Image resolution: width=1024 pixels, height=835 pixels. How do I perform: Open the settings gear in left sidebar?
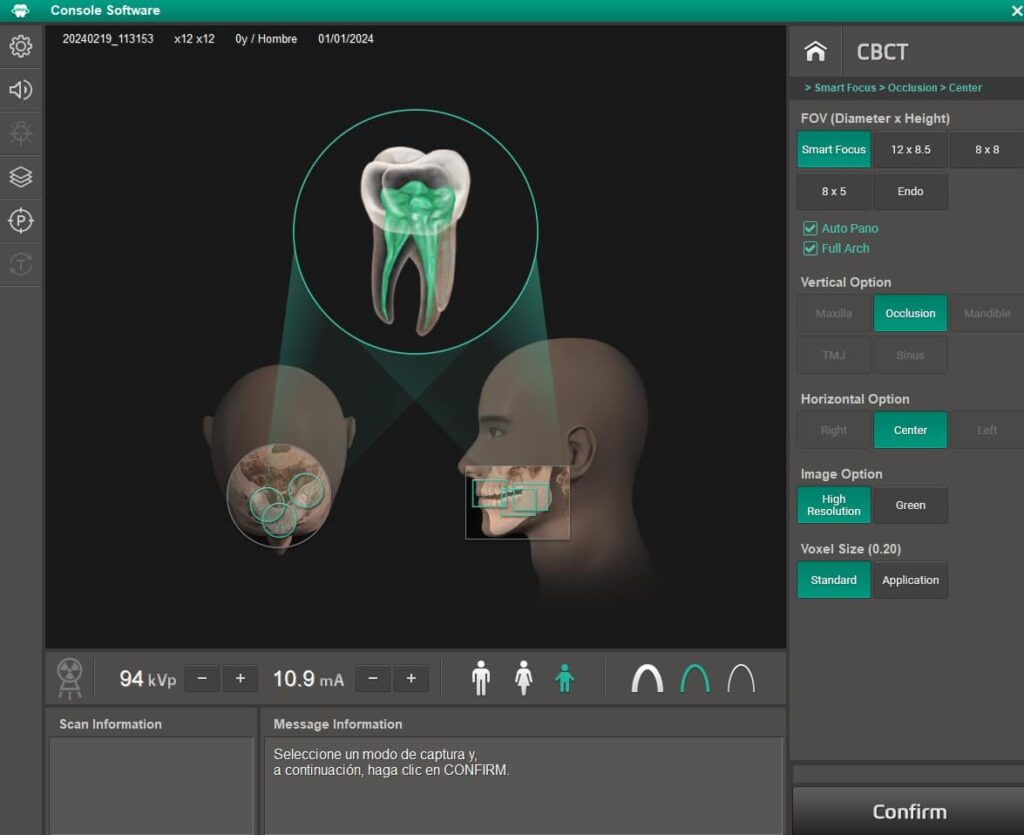21,47
